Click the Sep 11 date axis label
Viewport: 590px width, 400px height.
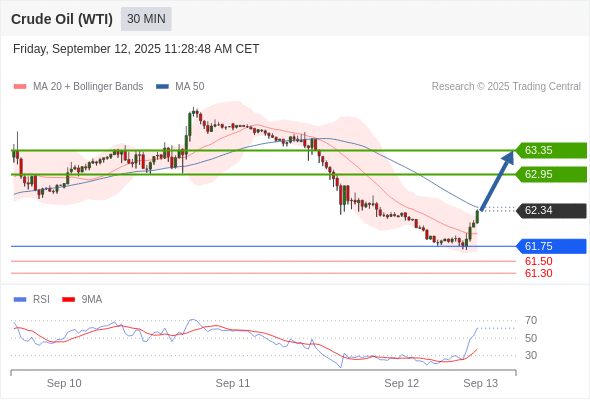point(233,383)
